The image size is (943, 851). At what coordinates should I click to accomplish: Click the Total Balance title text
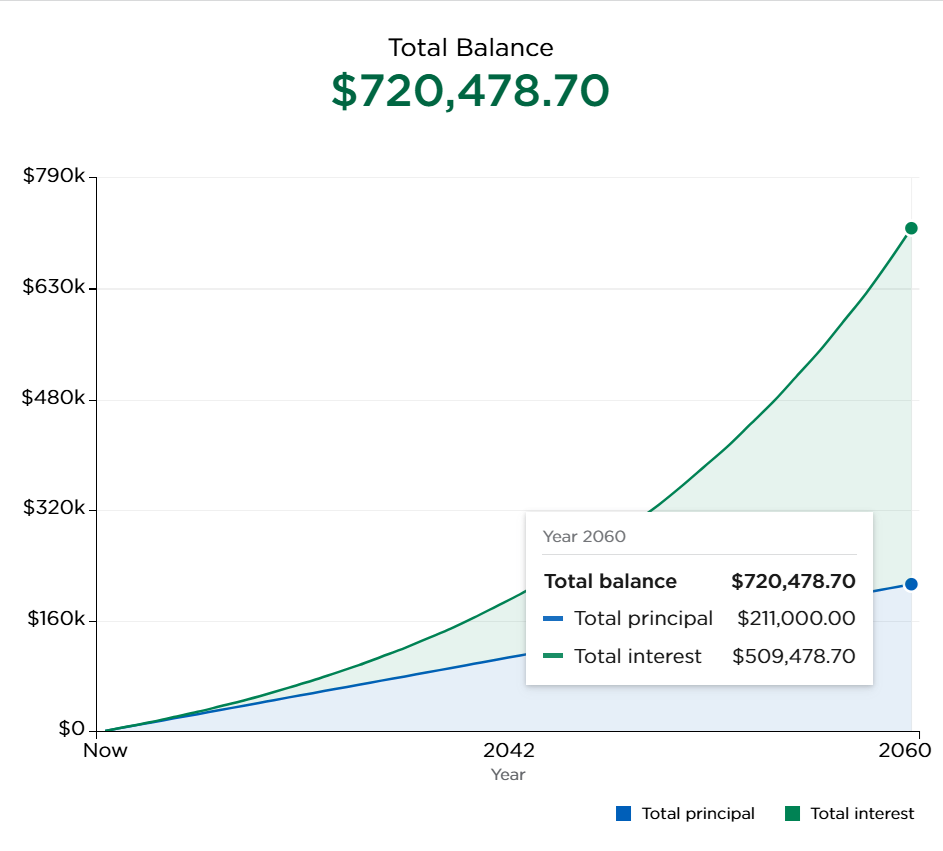coord(470,47)
